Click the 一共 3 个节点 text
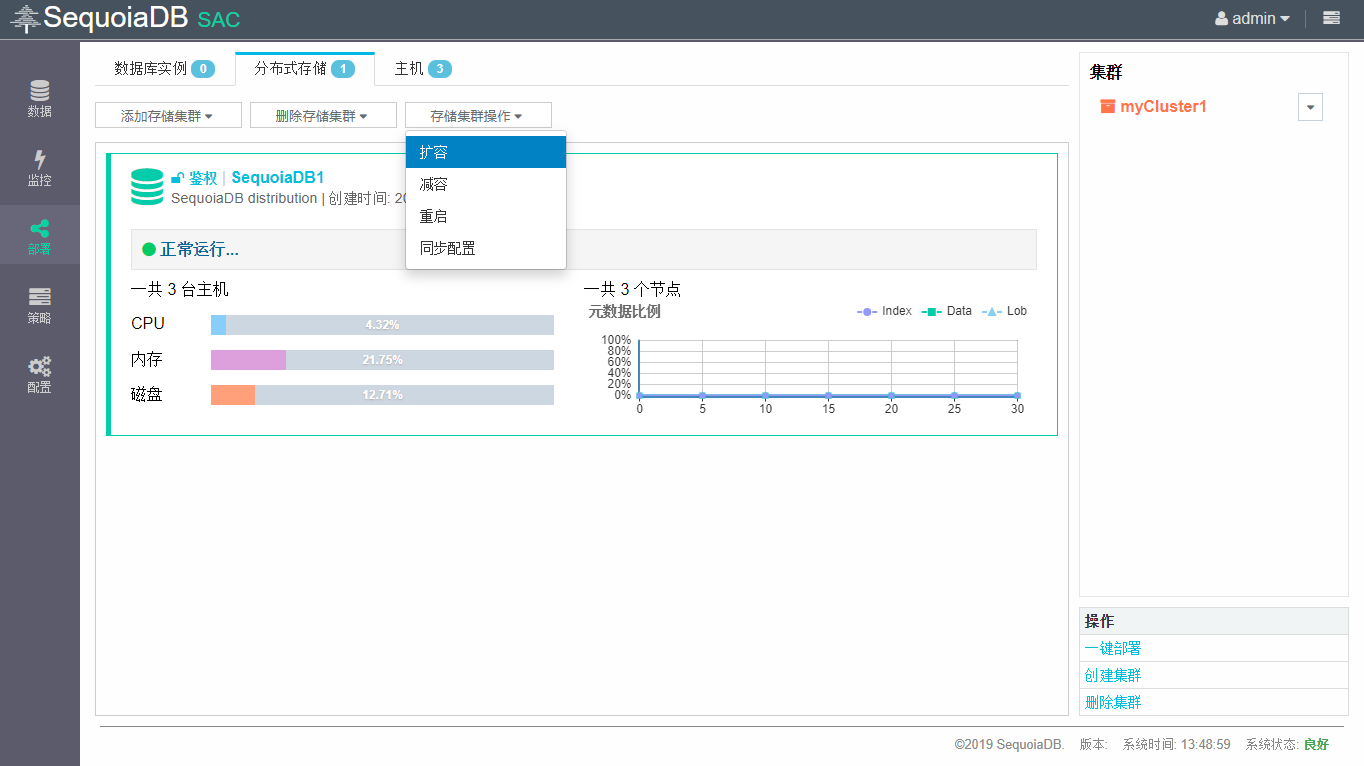Screen dimensions: 1364x766 tap(633, 289)
